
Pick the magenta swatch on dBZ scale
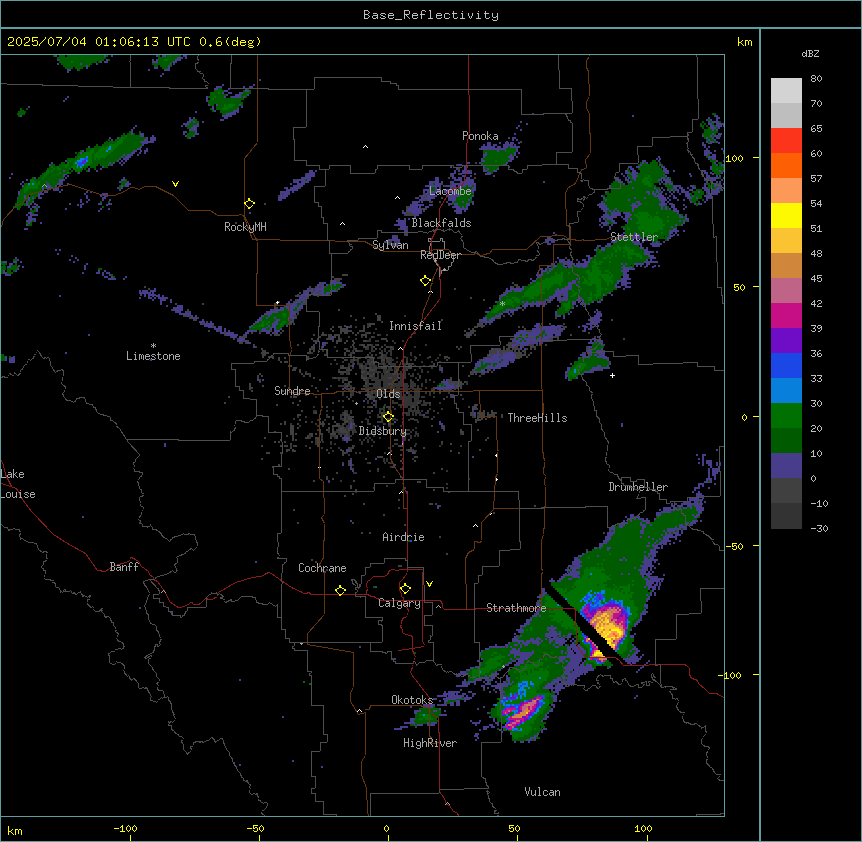[x=786, y=315]
